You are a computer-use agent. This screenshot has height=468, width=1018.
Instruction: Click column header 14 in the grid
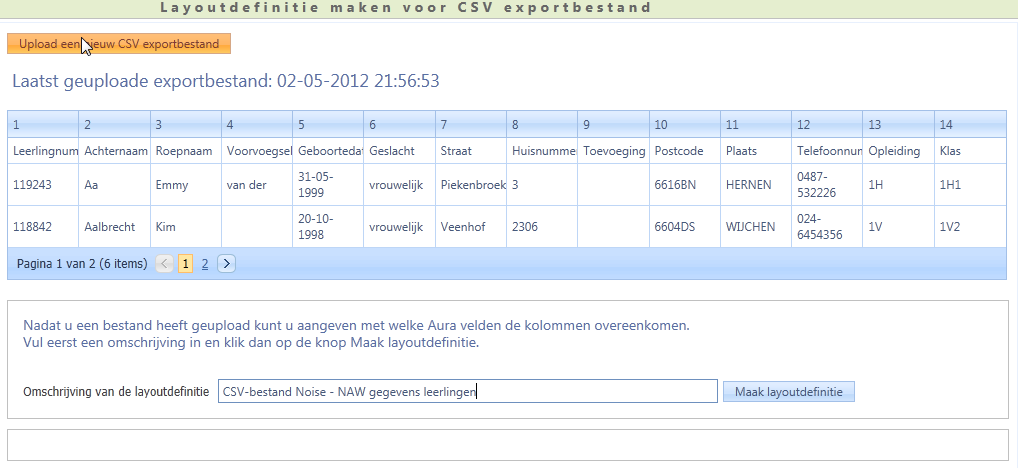(969, 125)
